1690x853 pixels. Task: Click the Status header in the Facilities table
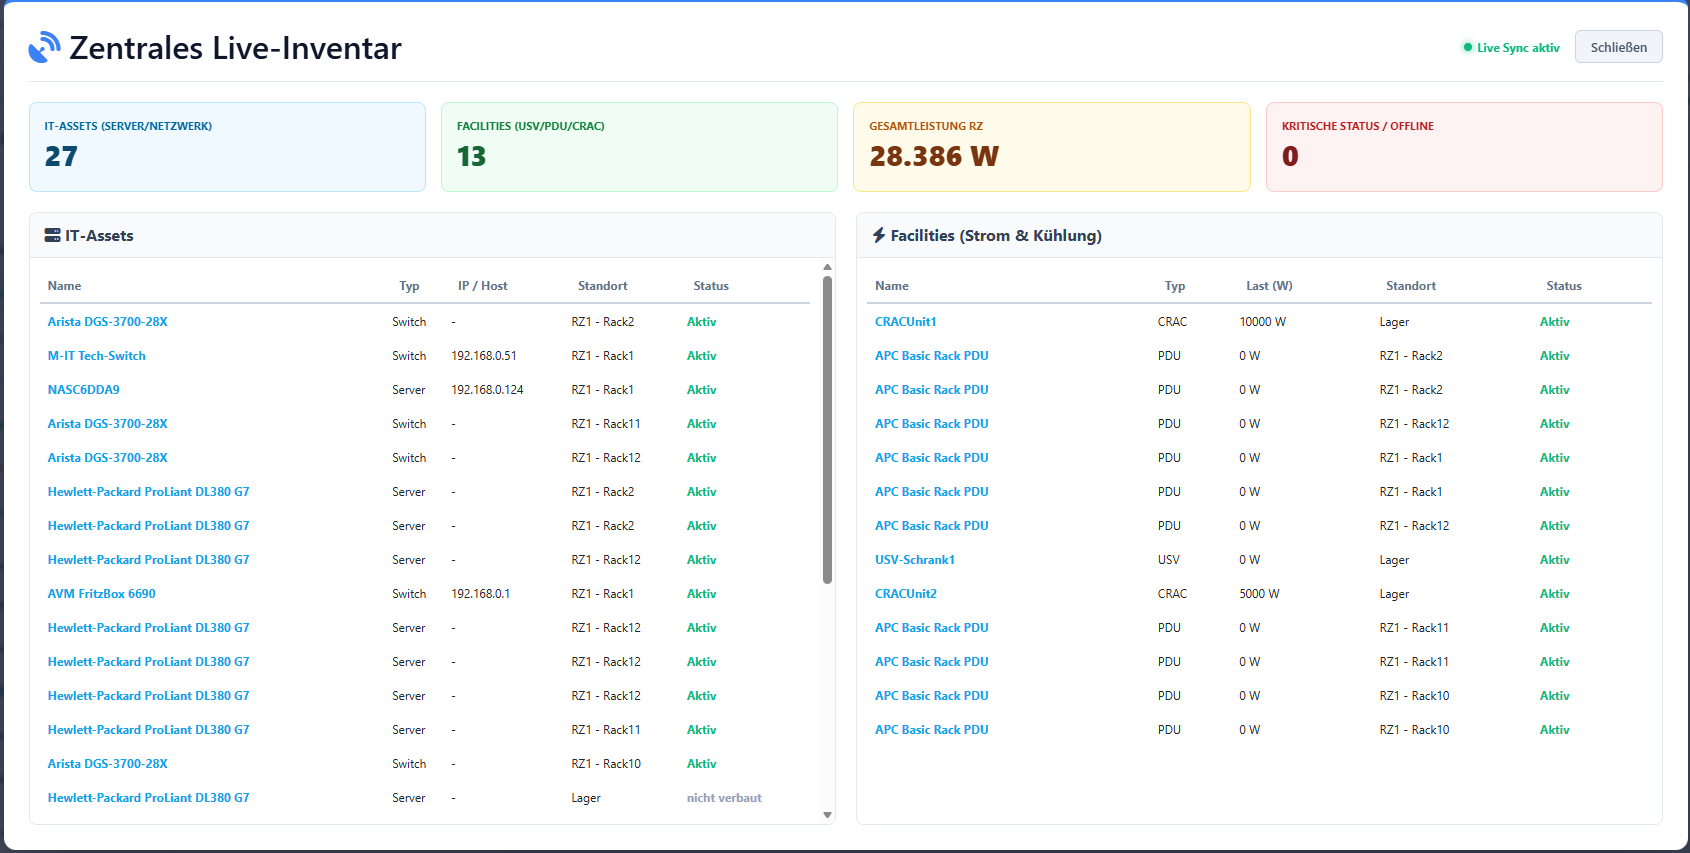1564,286
